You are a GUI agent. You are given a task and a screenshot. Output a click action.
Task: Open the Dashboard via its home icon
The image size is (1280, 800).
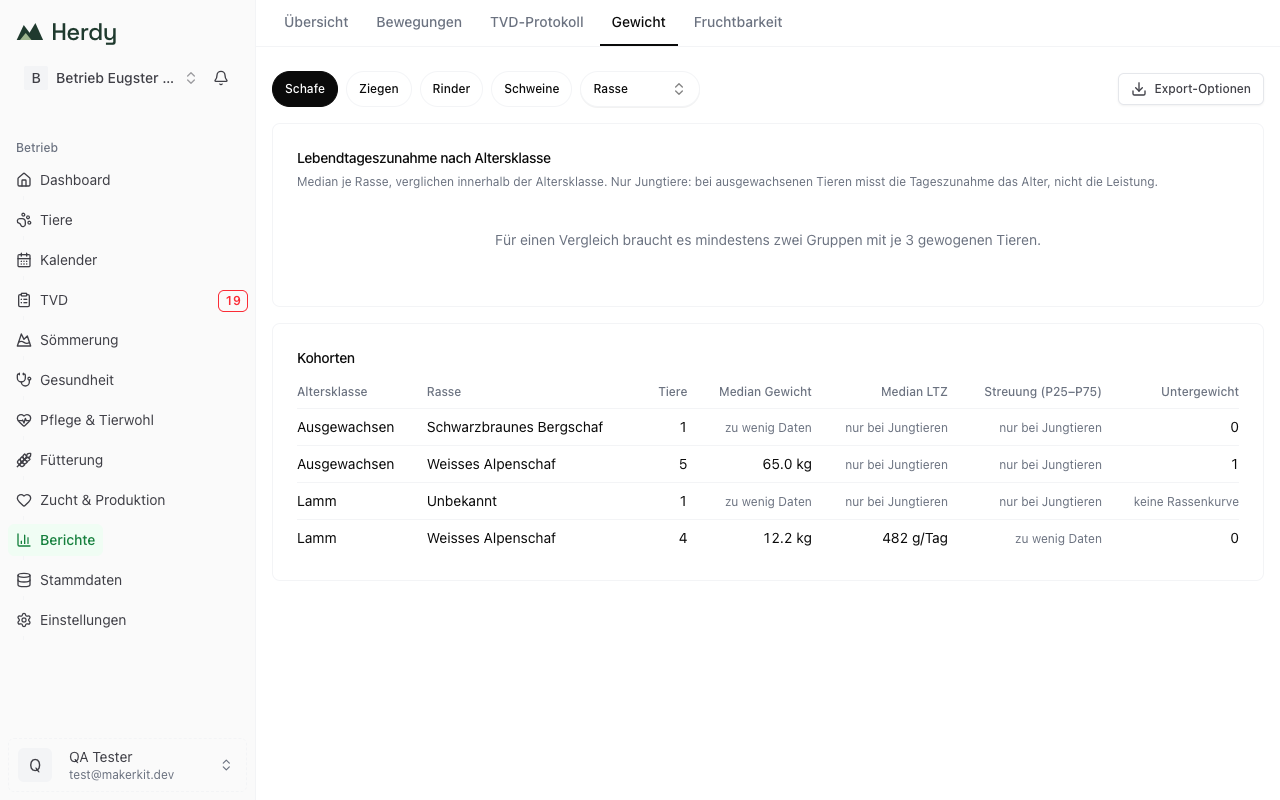point(25,180)
